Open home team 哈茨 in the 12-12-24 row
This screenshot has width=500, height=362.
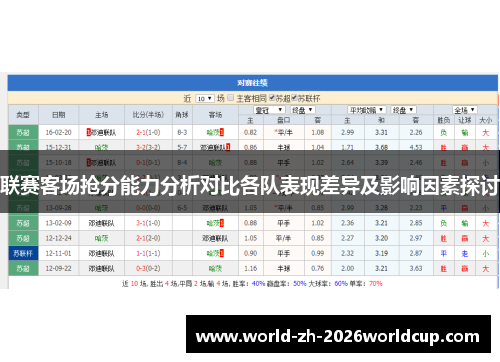(x=102, y=238)
